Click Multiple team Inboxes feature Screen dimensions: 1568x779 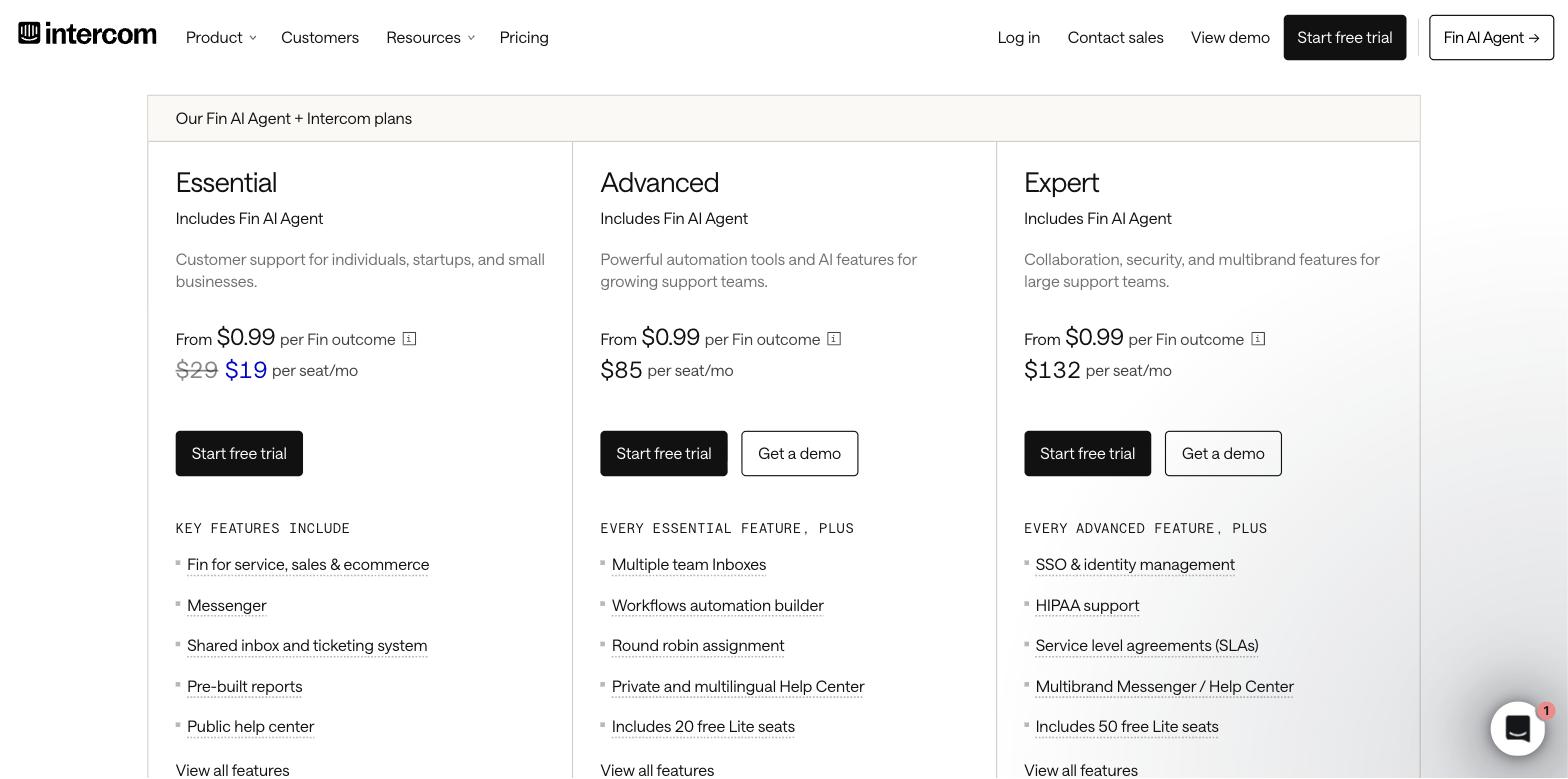pyautogui.click(x=689, y=565)
